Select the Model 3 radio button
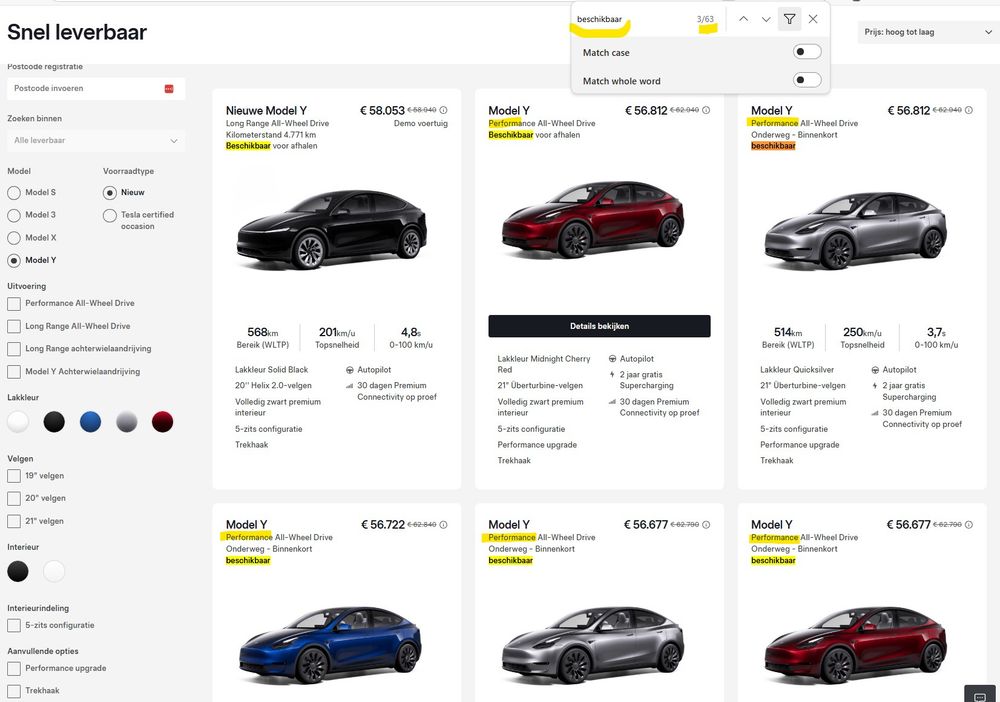Image resolution: width=1000 pixels, height=702 pixels. pos(14,216)
